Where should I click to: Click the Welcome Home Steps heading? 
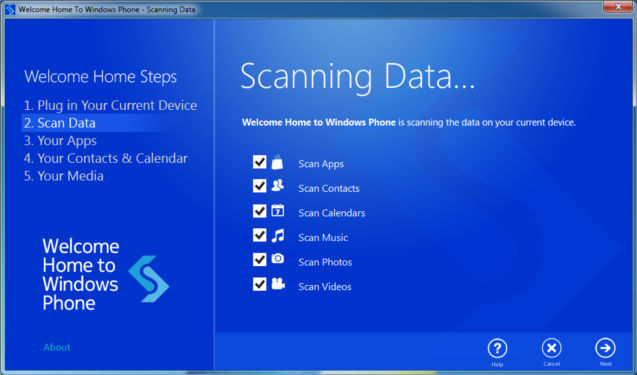[100, 77]
